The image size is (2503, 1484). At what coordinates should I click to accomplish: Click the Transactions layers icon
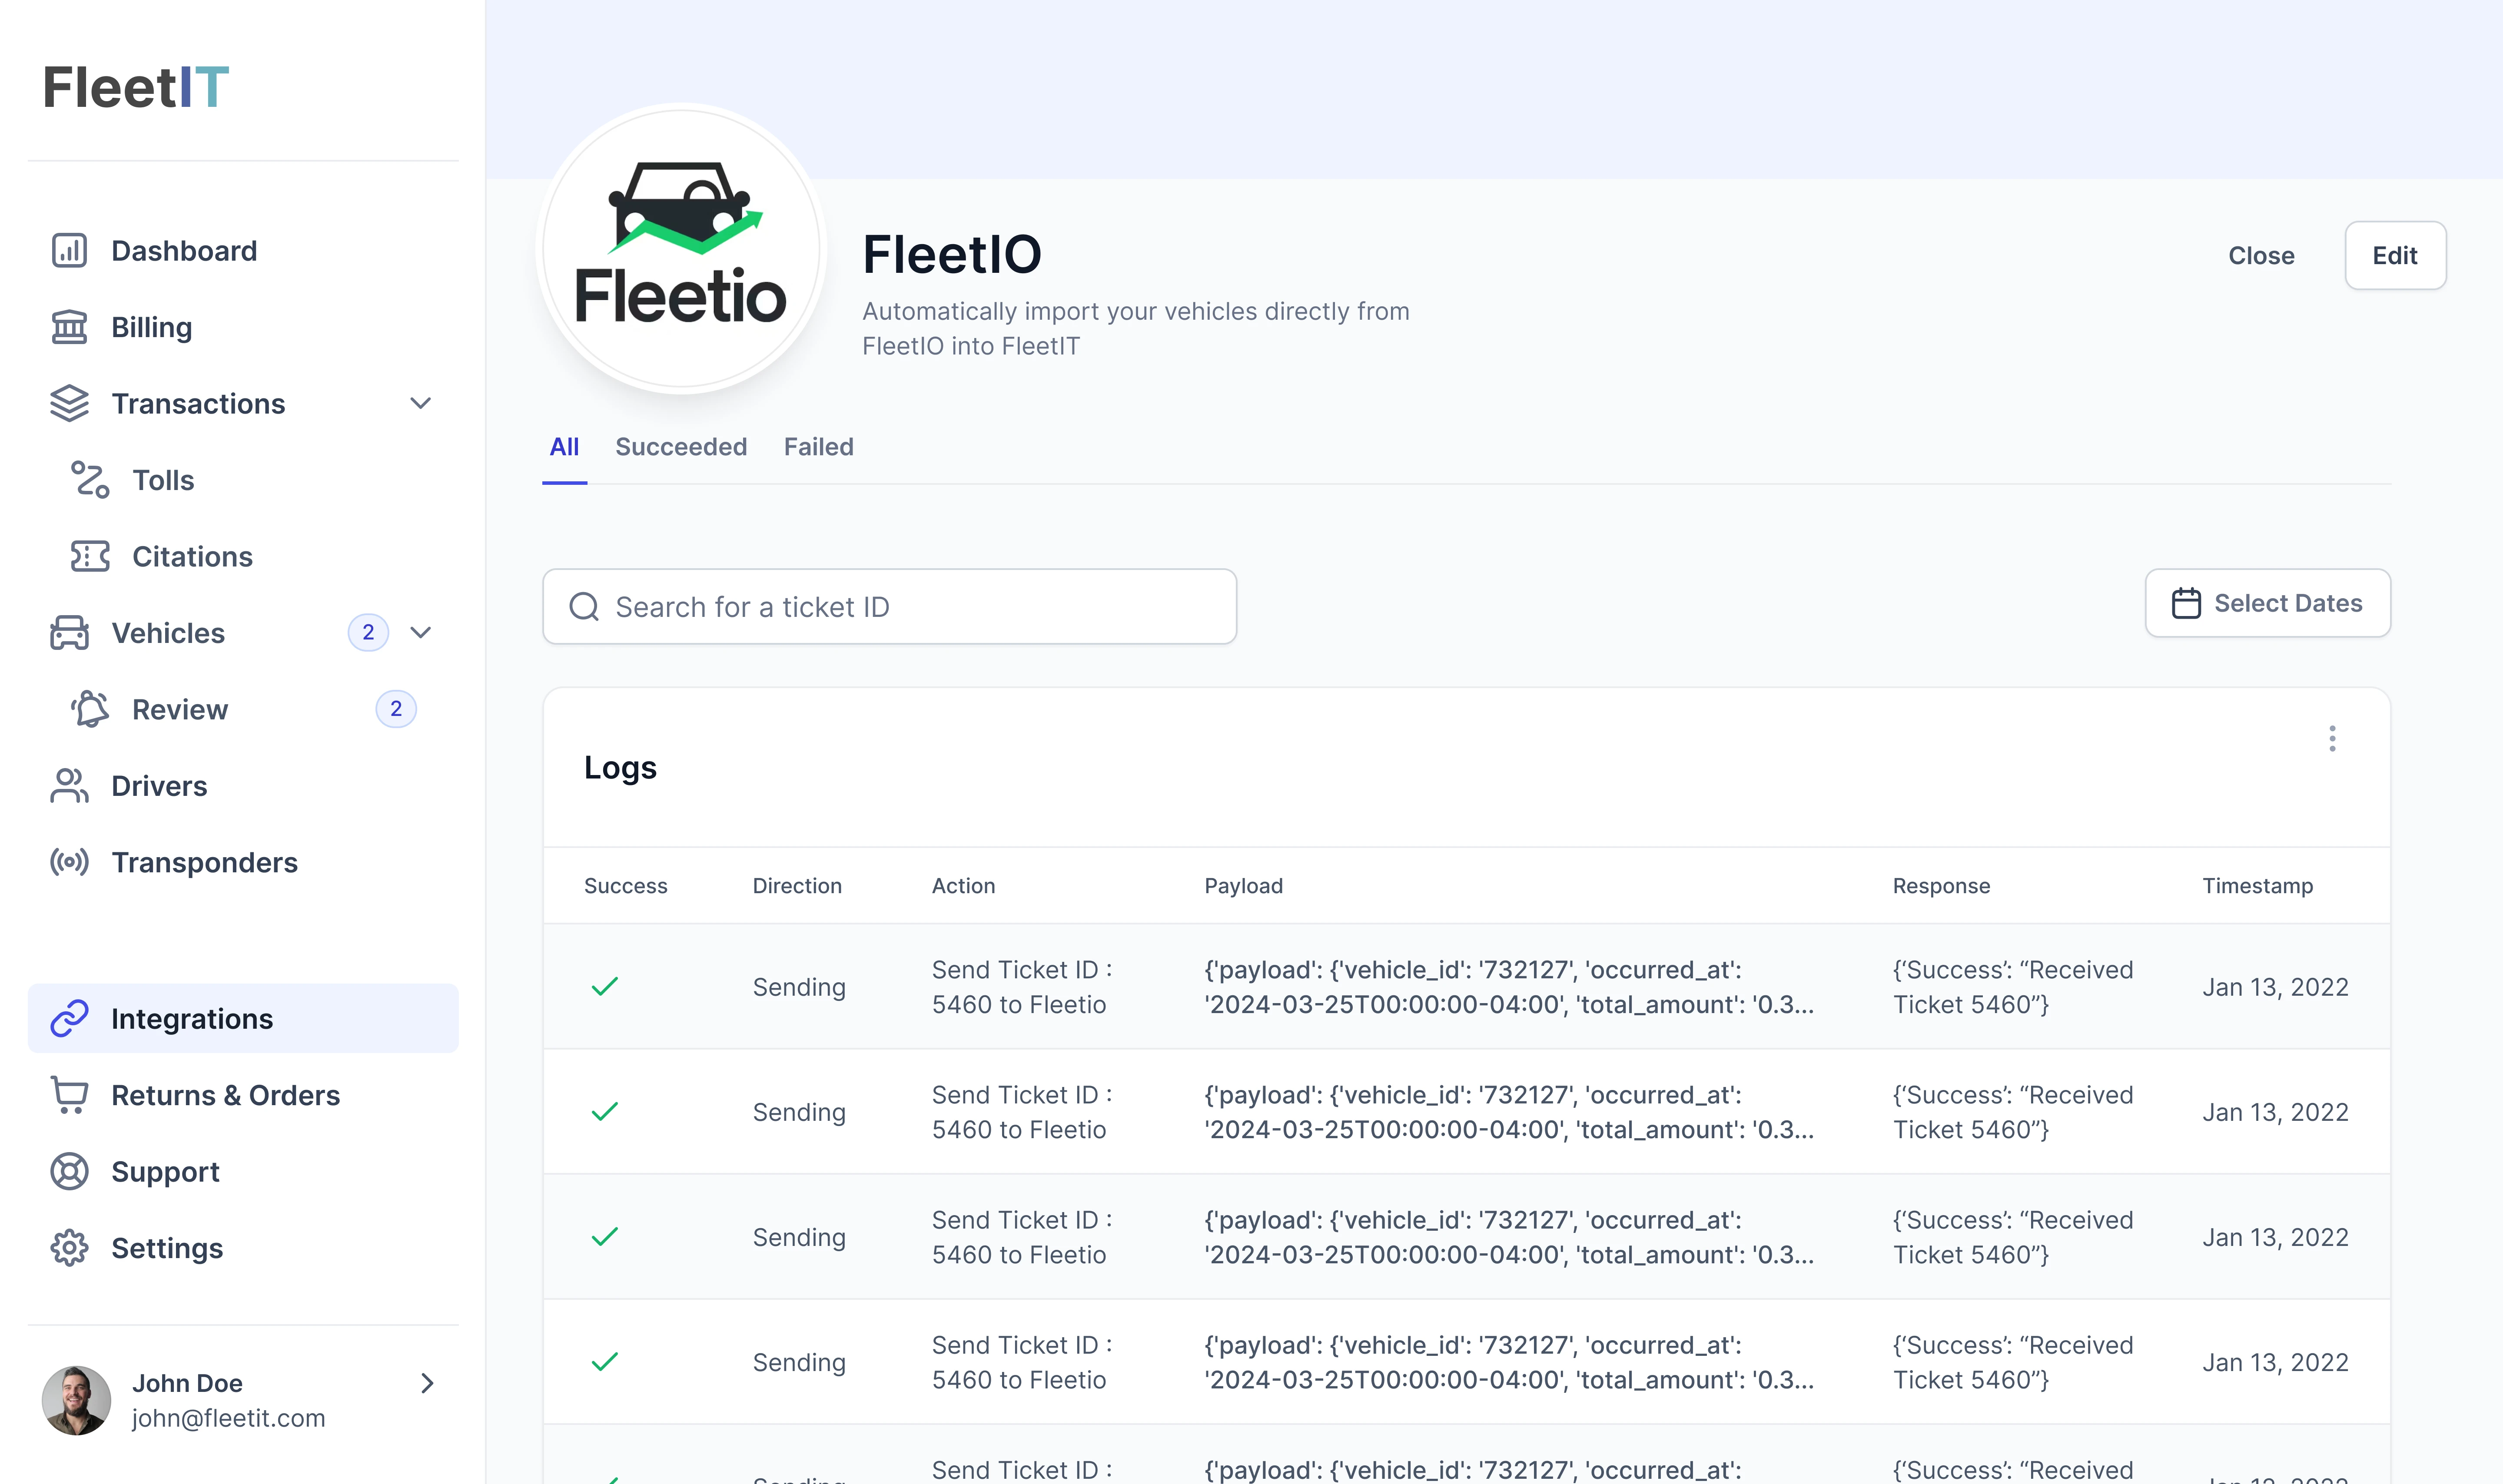point(69,403)
